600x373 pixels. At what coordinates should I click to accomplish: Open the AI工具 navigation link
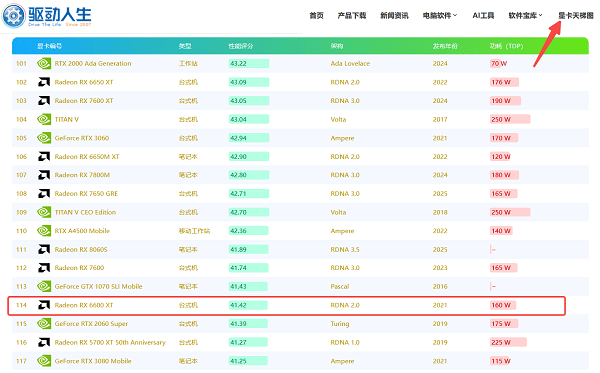(x=483, y=16)
